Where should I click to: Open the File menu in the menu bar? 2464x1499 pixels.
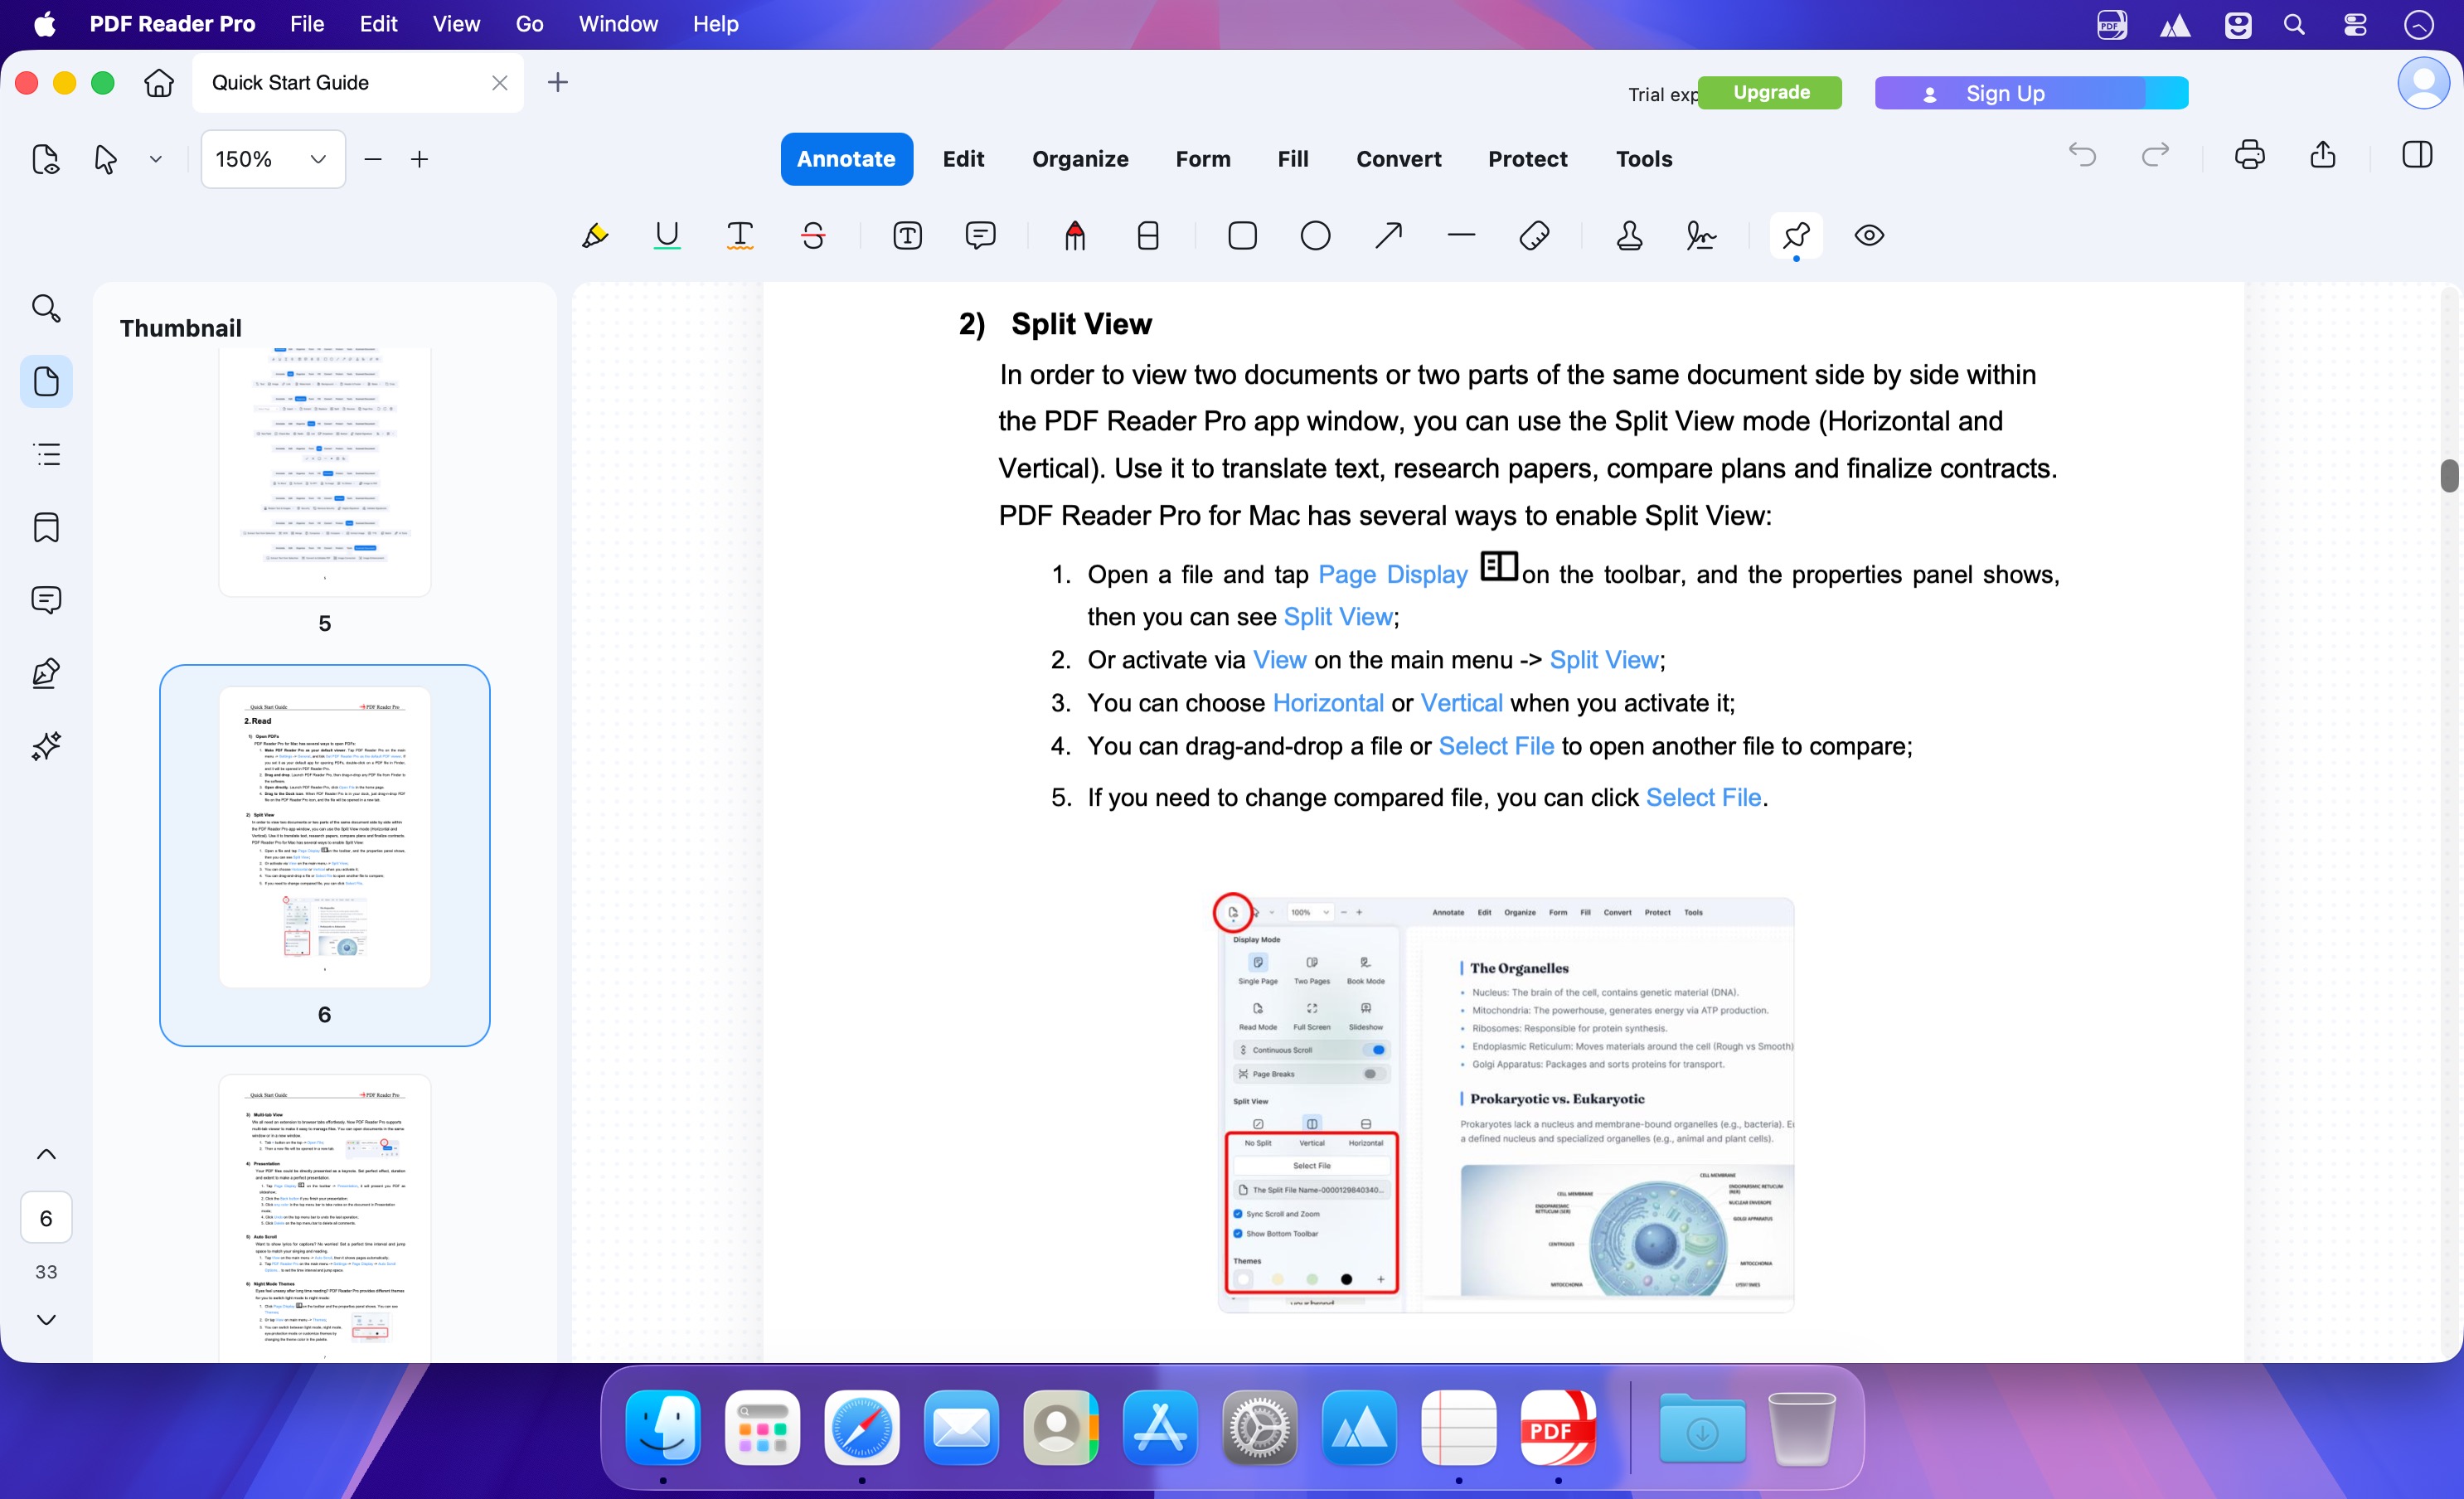[307, 24]
